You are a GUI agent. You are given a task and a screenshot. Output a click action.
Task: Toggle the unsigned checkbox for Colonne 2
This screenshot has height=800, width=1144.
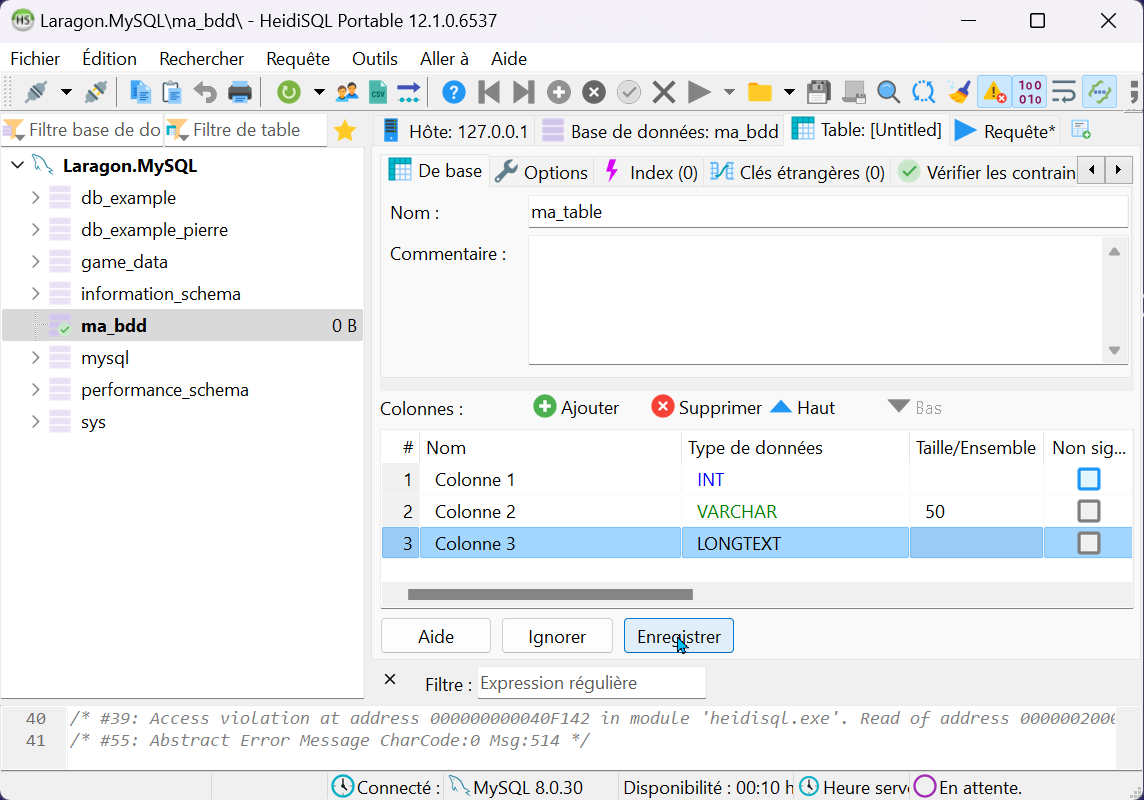click(x=1088, y=512)
